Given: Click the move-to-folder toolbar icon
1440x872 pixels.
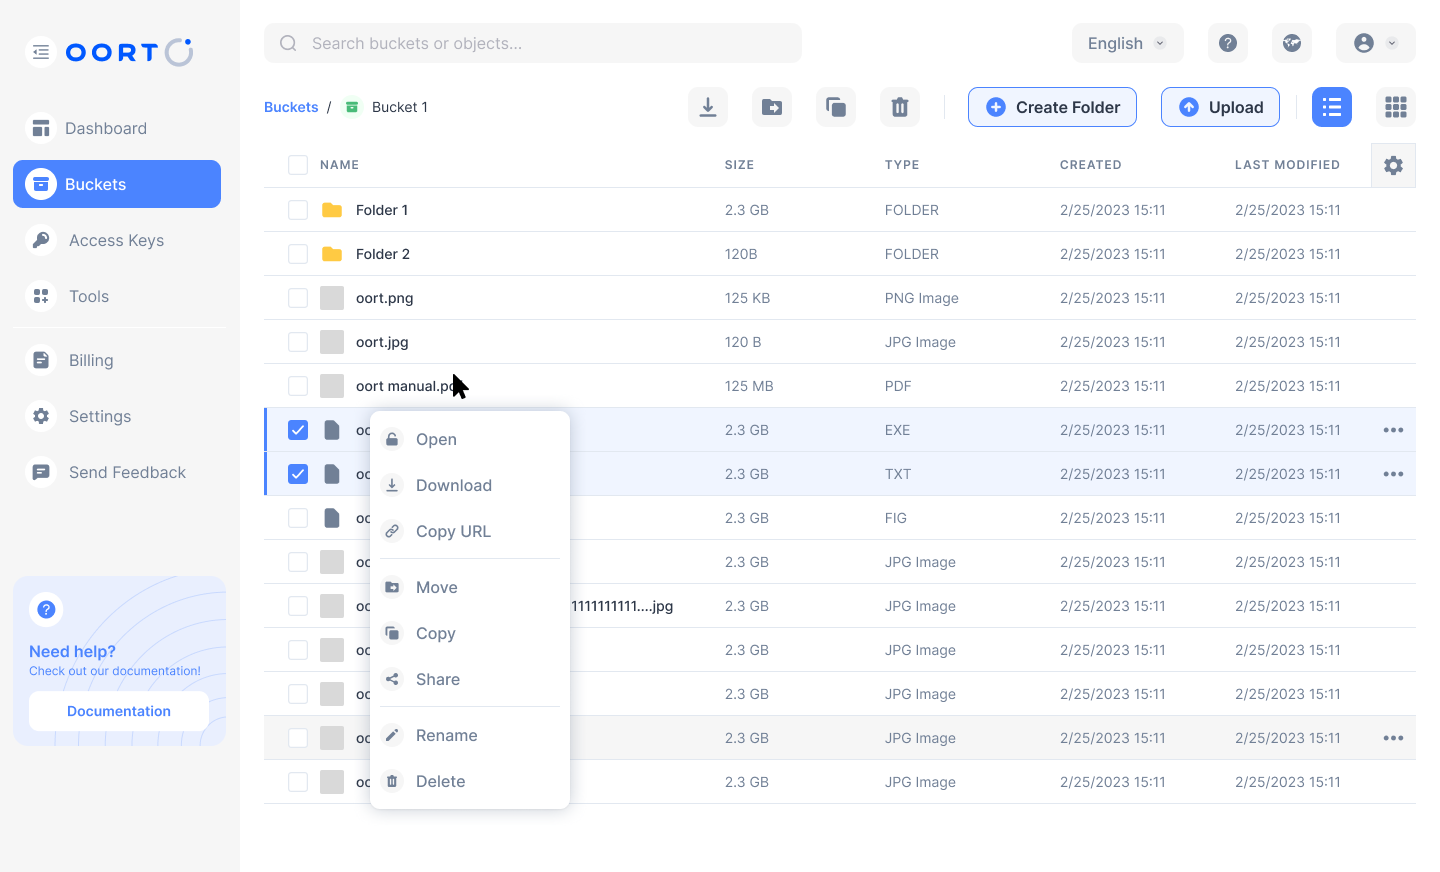Looking at the screenshot, I should [x=772, y=107].
